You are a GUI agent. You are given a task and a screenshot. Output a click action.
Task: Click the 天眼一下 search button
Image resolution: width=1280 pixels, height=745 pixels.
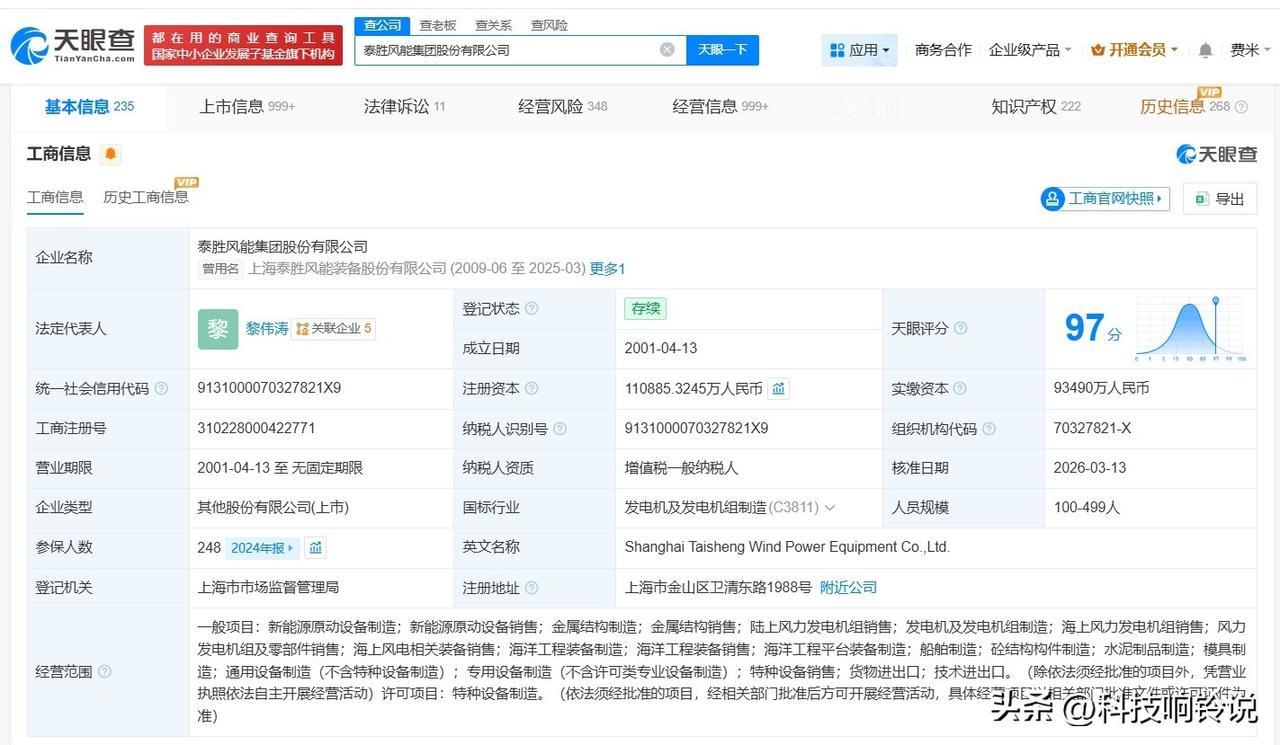722,50
